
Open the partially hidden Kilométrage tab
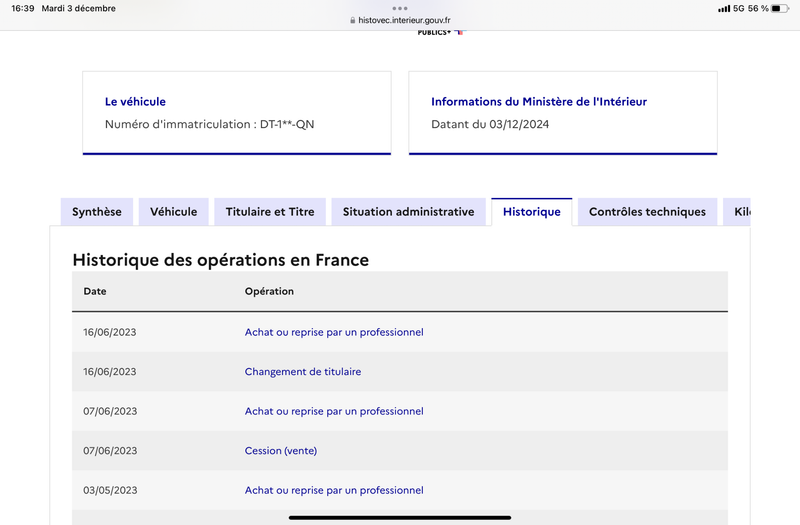pos(737,212)
